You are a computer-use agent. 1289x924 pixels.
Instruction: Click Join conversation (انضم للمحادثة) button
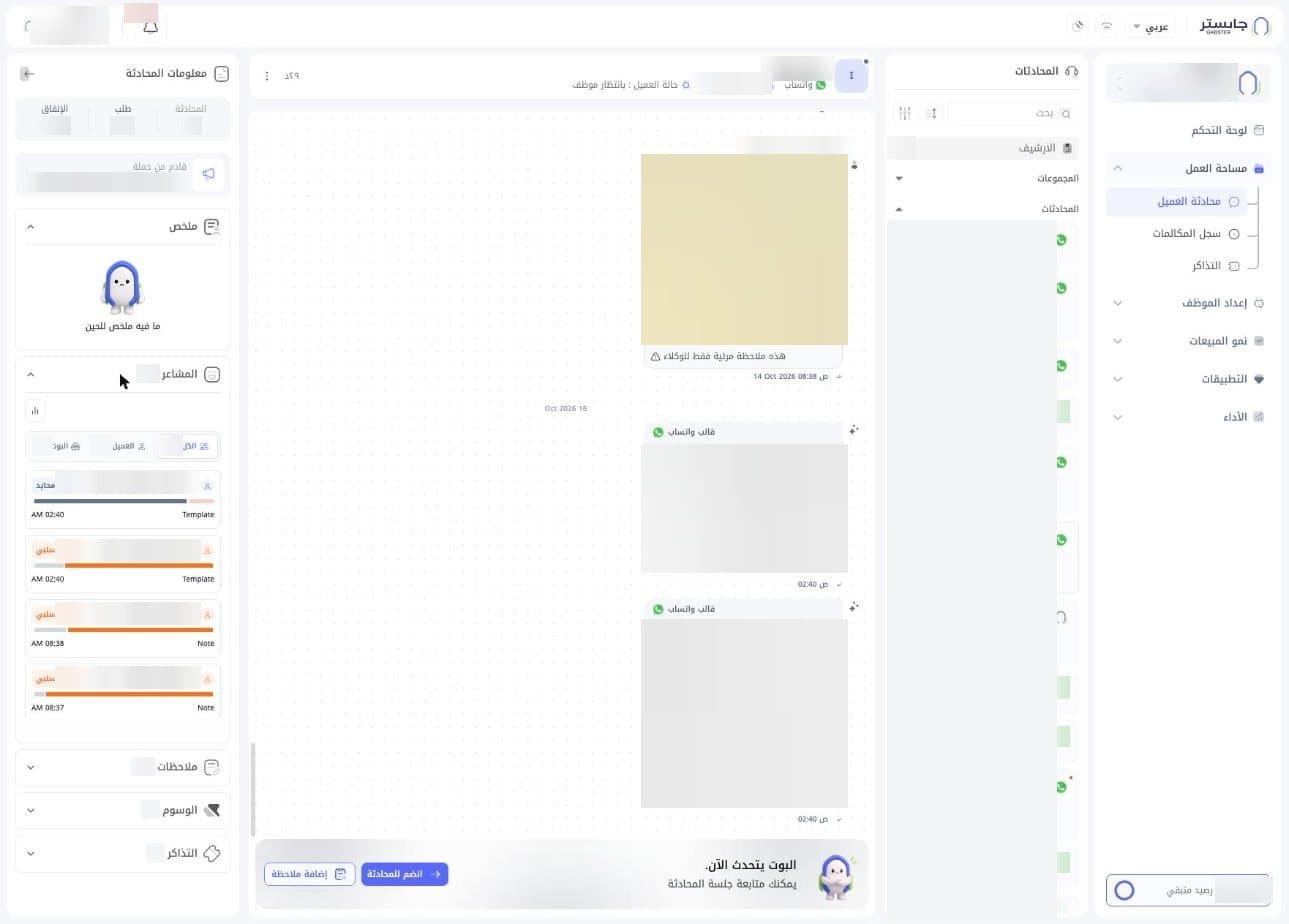[405, 874]
